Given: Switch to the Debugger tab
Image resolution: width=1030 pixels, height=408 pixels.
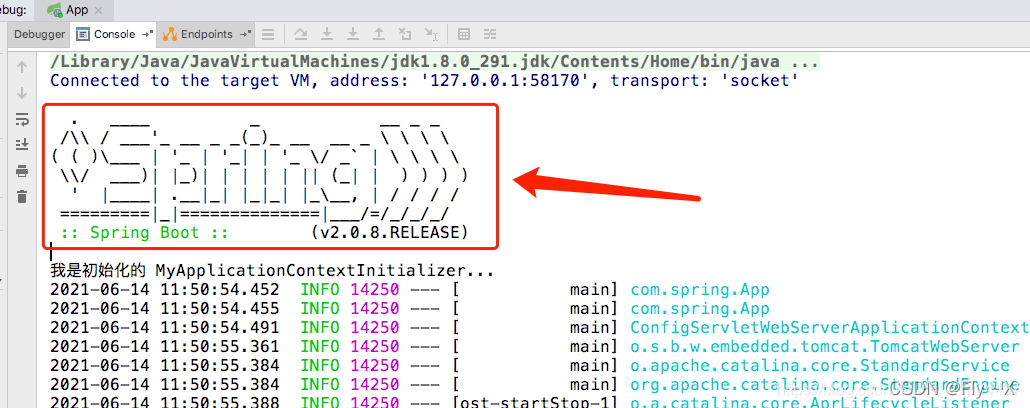Looking at the screenshot, I should [x=39, y=34].
